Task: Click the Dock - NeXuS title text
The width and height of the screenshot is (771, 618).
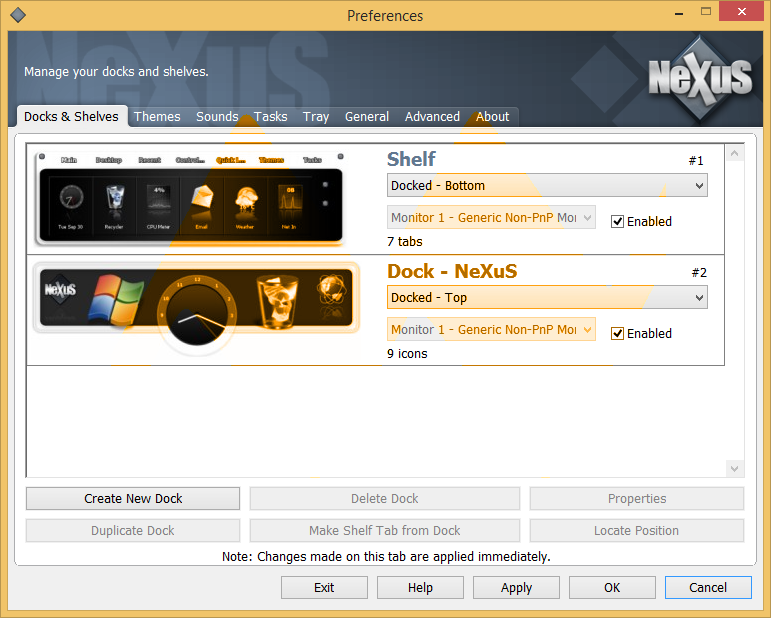Action: pos(452,271)
